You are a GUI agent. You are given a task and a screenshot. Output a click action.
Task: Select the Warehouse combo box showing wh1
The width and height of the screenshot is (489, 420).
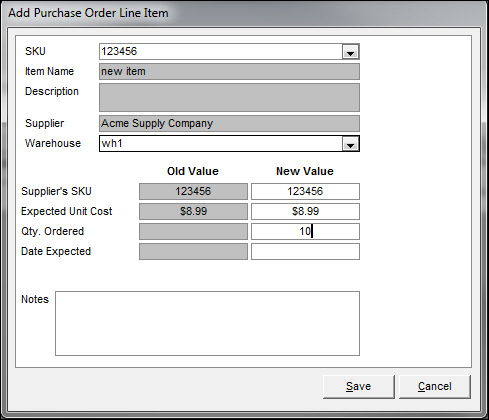tap(229, 144)
